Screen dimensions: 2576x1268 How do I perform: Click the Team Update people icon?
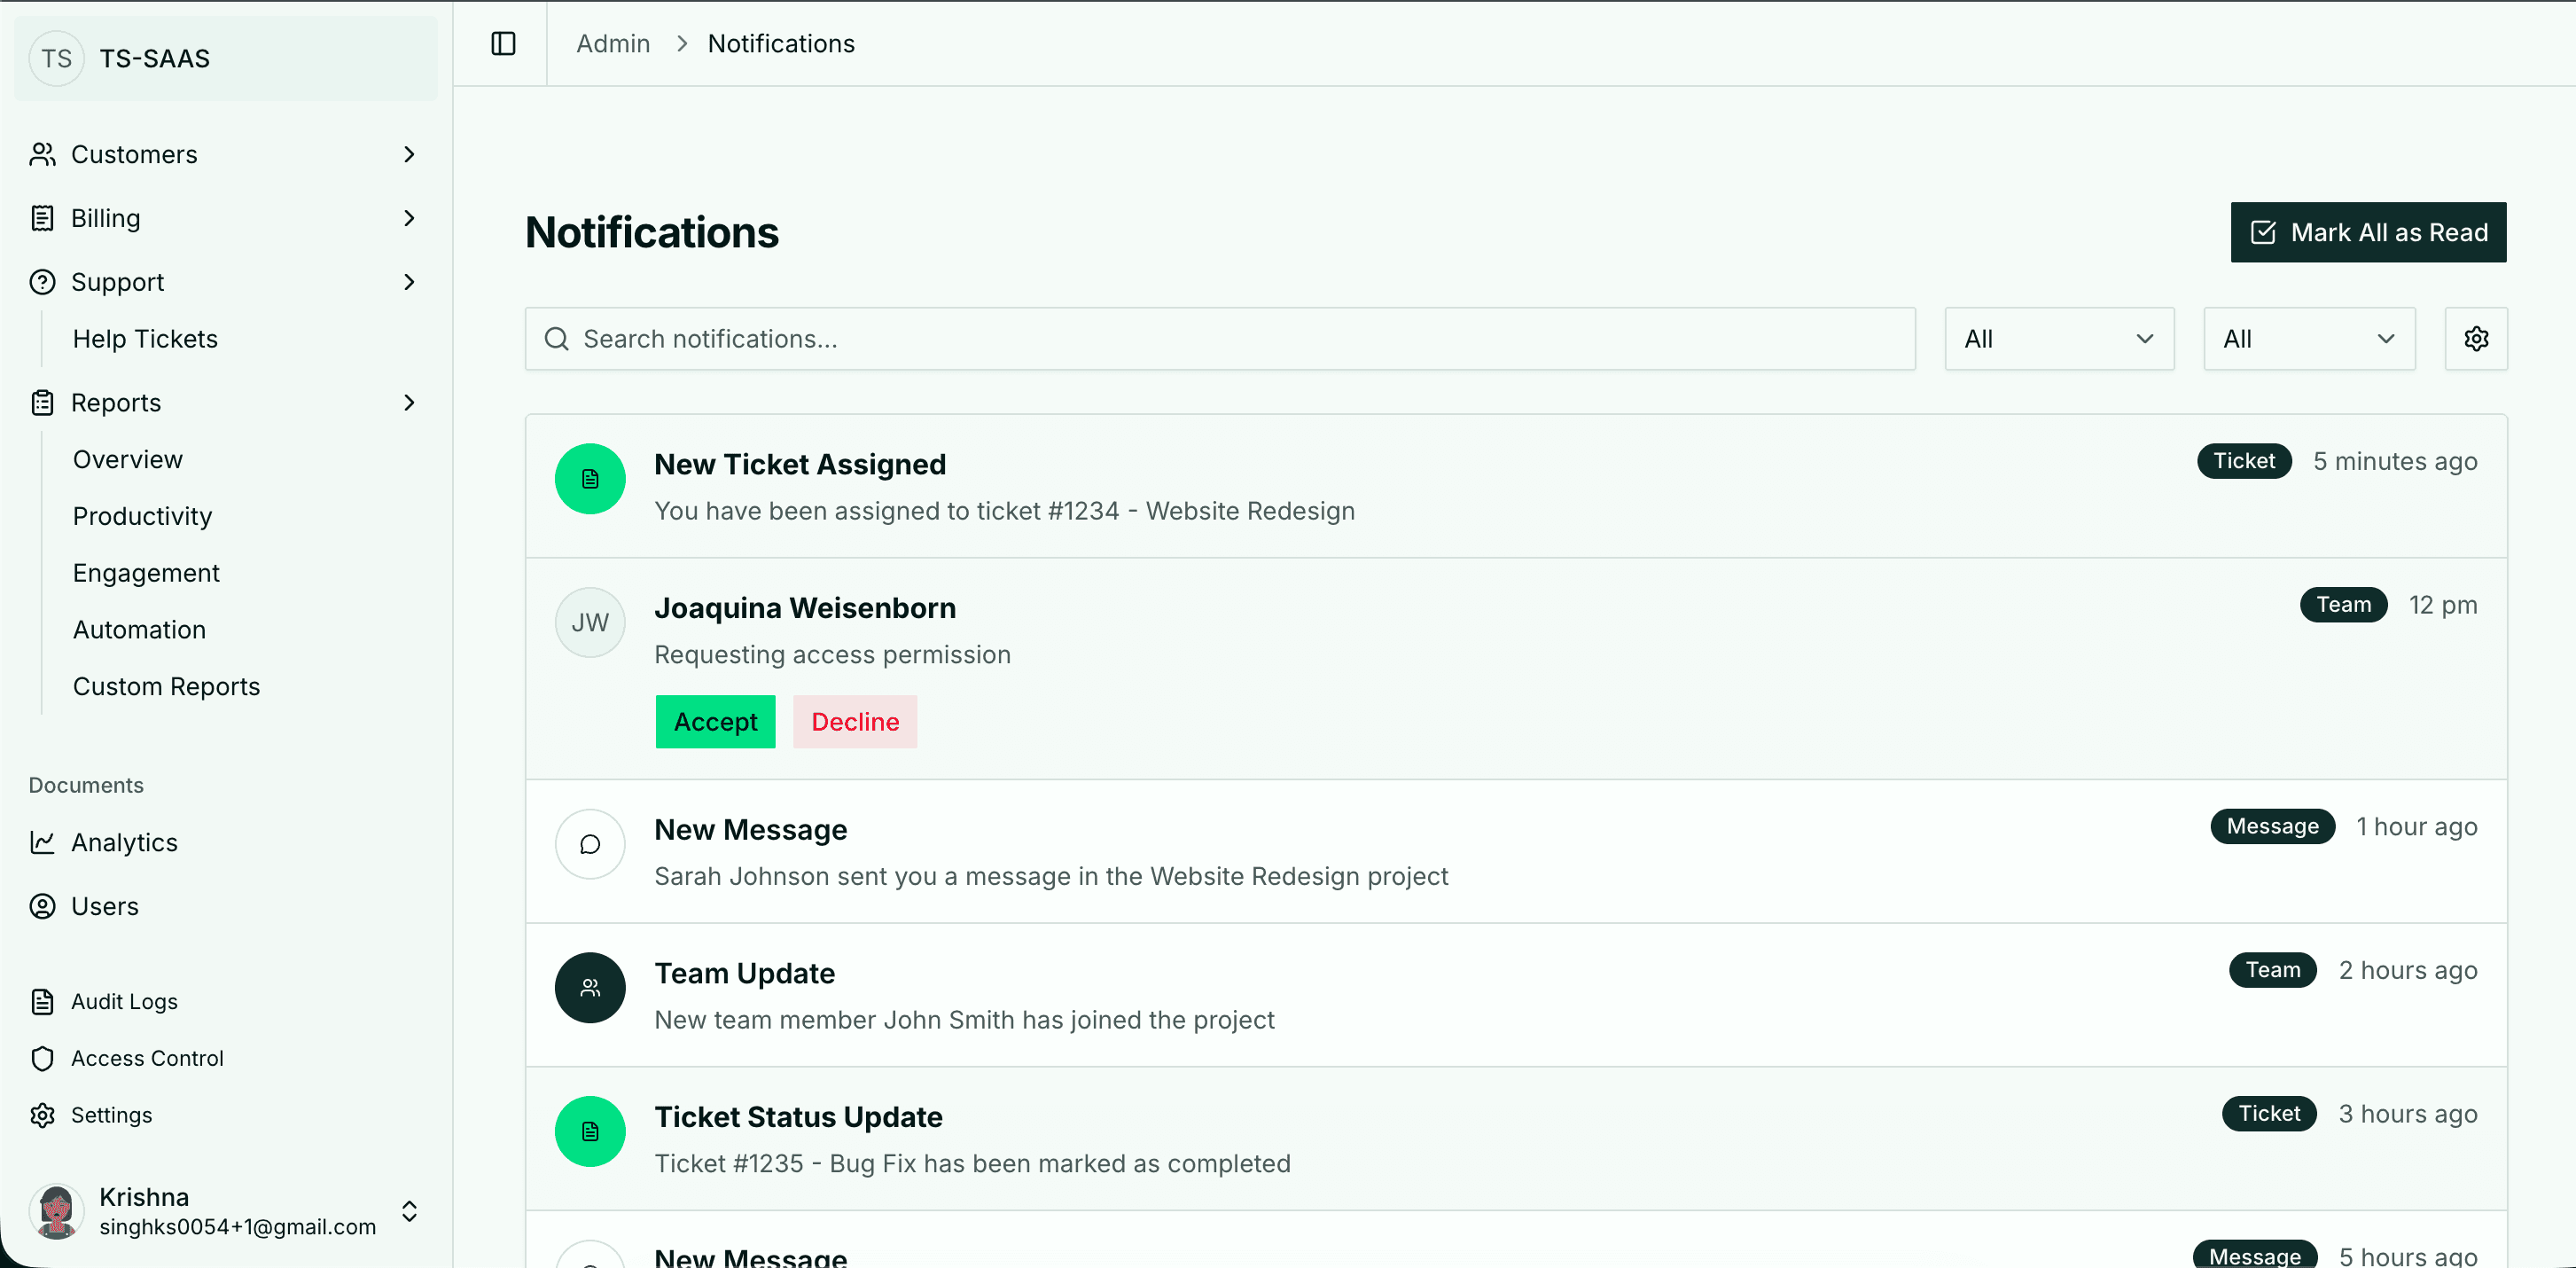tap(590, 988)
